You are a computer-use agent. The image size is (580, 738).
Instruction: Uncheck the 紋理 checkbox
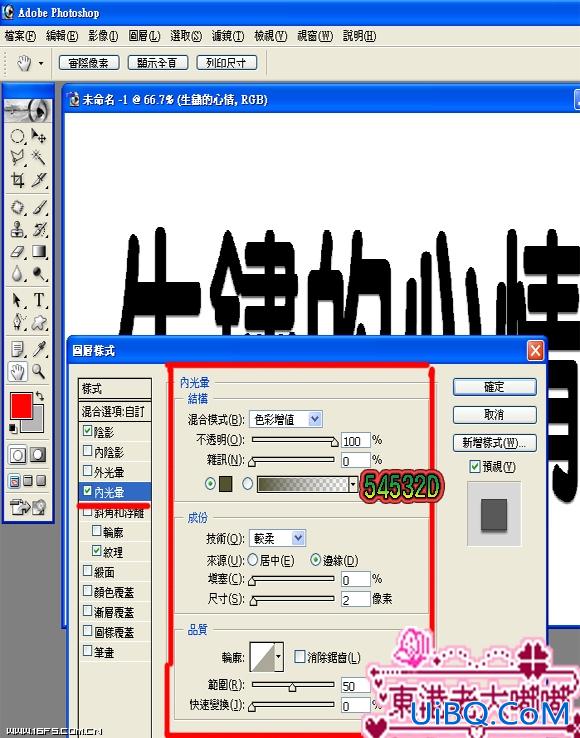(97, 551)
